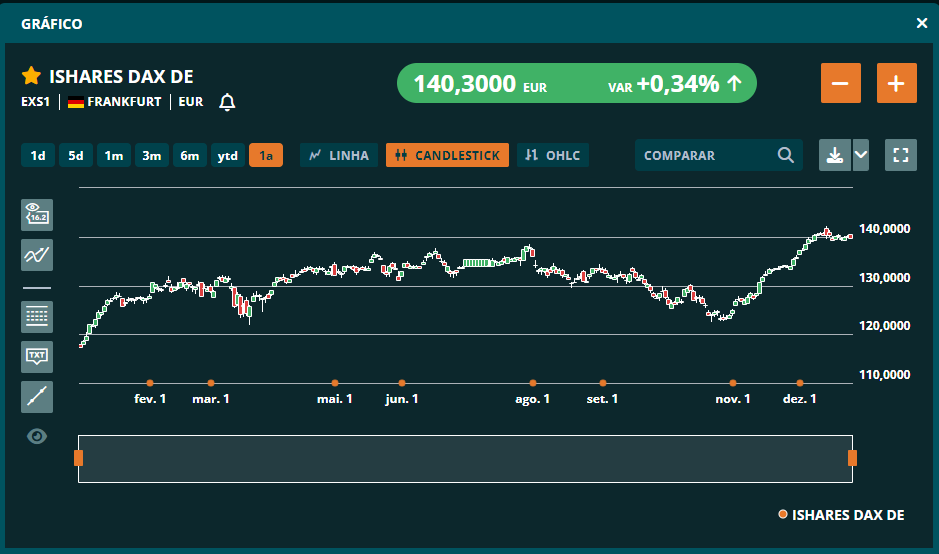Click the dez. 1 timeline marker dot
The height and width of the screenshot is (554, 939).
[x=800, y=383]
